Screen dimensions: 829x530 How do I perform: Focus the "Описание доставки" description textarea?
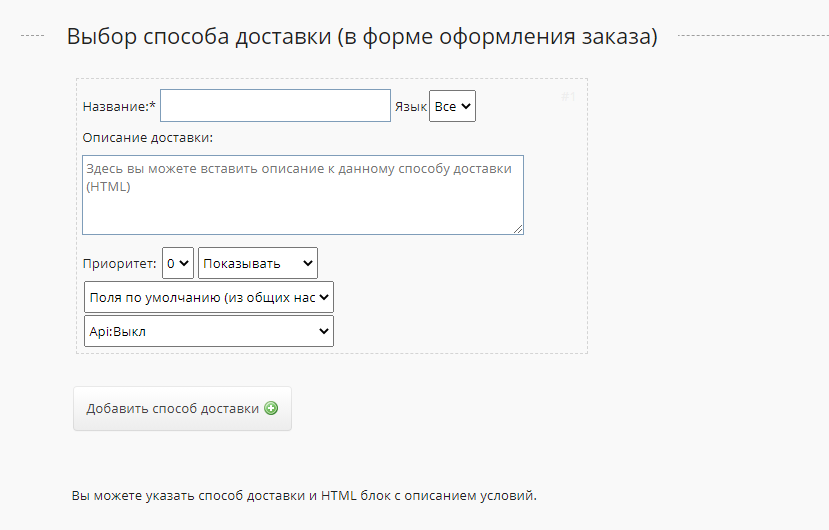coord(302,195)
